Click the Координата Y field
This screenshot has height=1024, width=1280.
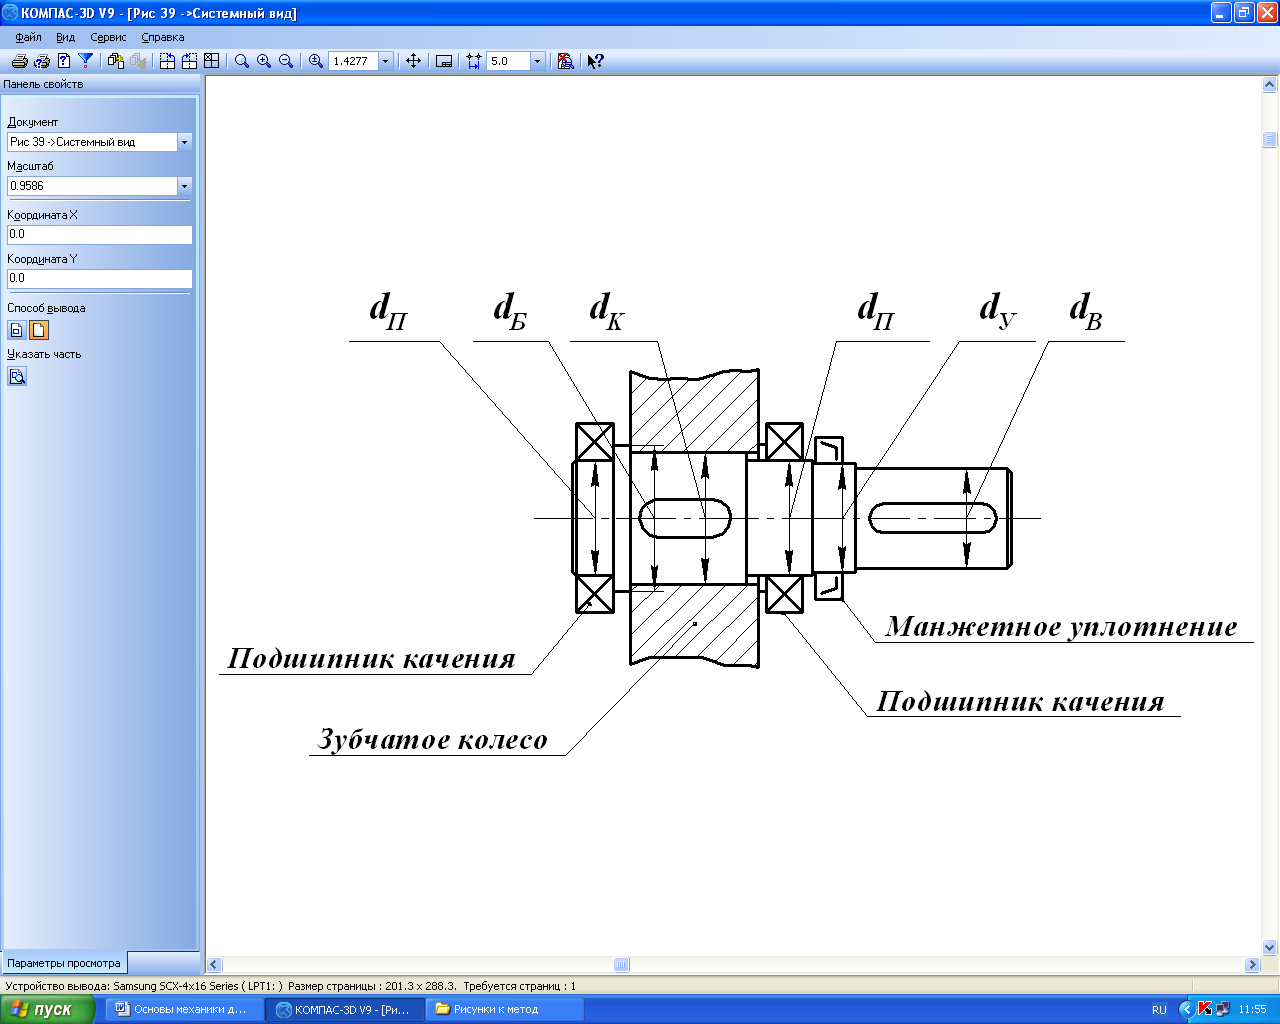[99, 278]
